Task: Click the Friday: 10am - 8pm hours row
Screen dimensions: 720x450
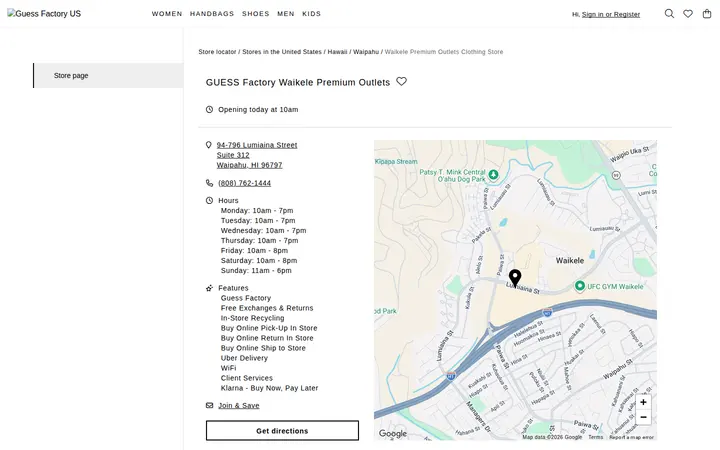Action: (x=254, y=250)
